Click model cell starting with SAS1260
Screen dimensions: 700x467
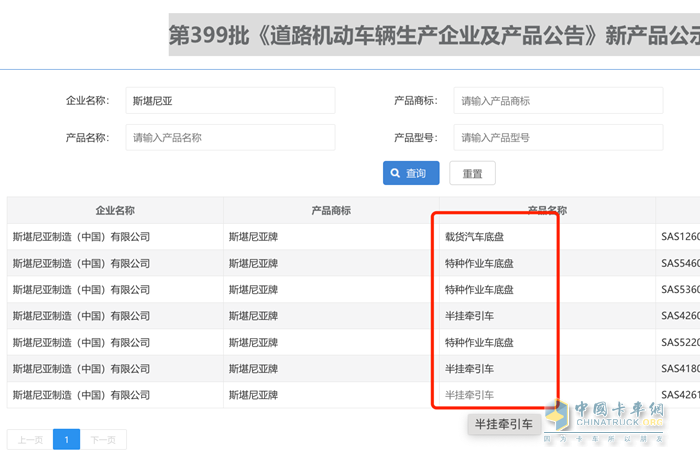(680, 237)
